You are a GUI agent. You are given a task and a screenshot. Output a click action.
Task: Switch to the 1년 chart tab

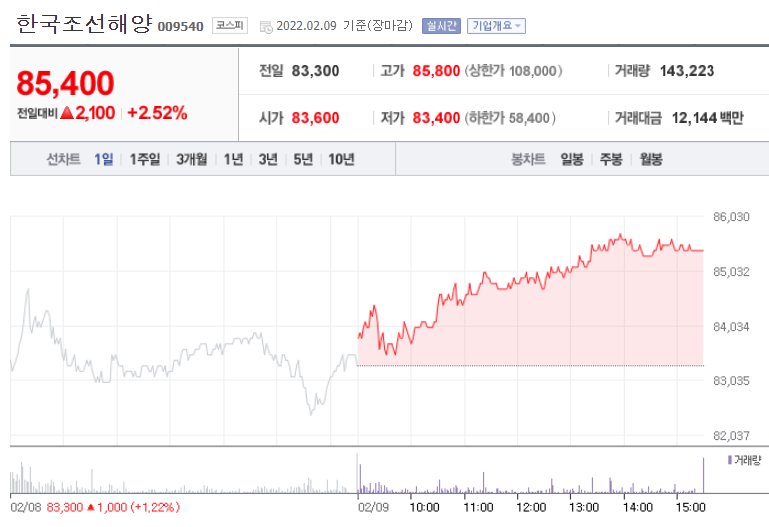[233, 159]
